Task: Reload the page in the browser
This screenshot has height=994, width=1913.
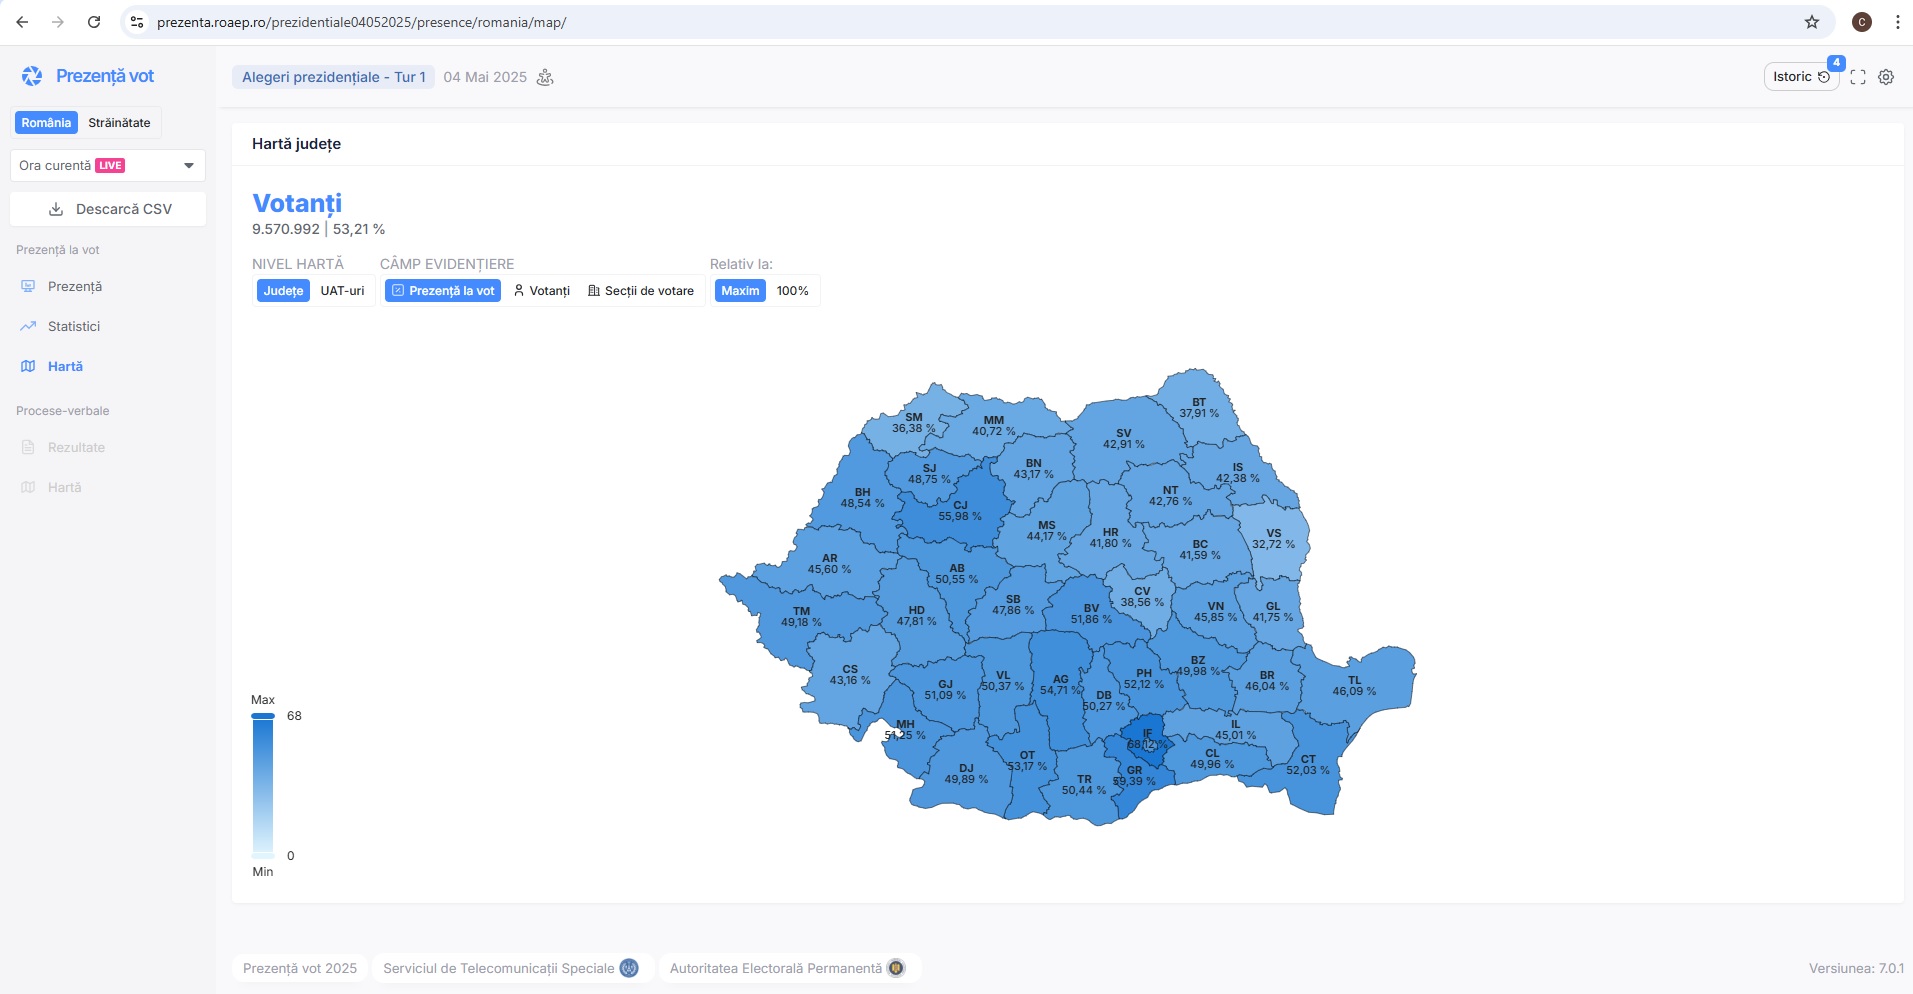Action: [x=94, y=22]
